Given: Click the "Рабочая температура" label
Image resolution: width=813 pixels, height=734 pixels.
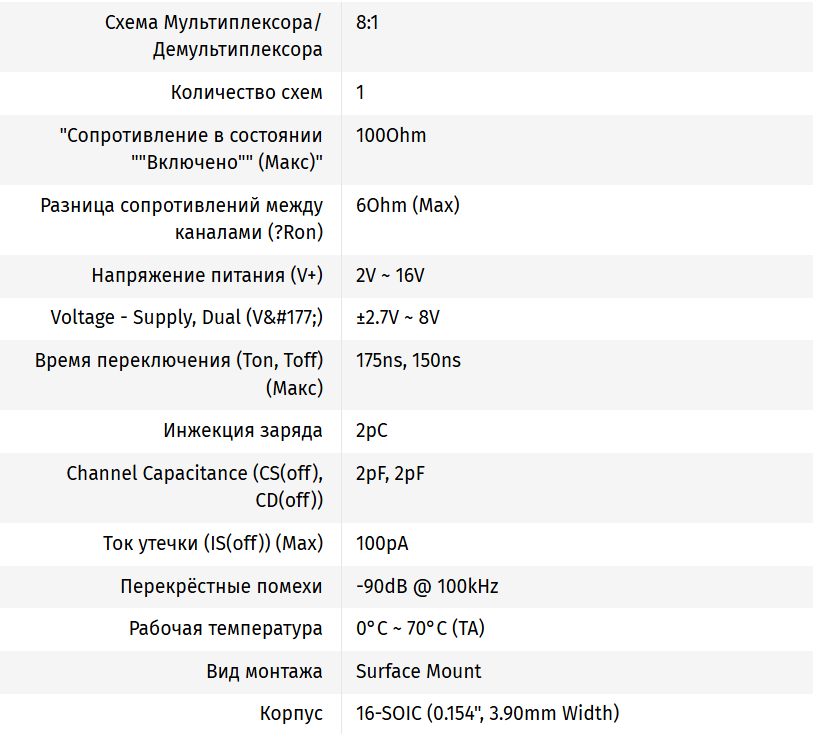Looking at the screenshot, I should point(225,629).
